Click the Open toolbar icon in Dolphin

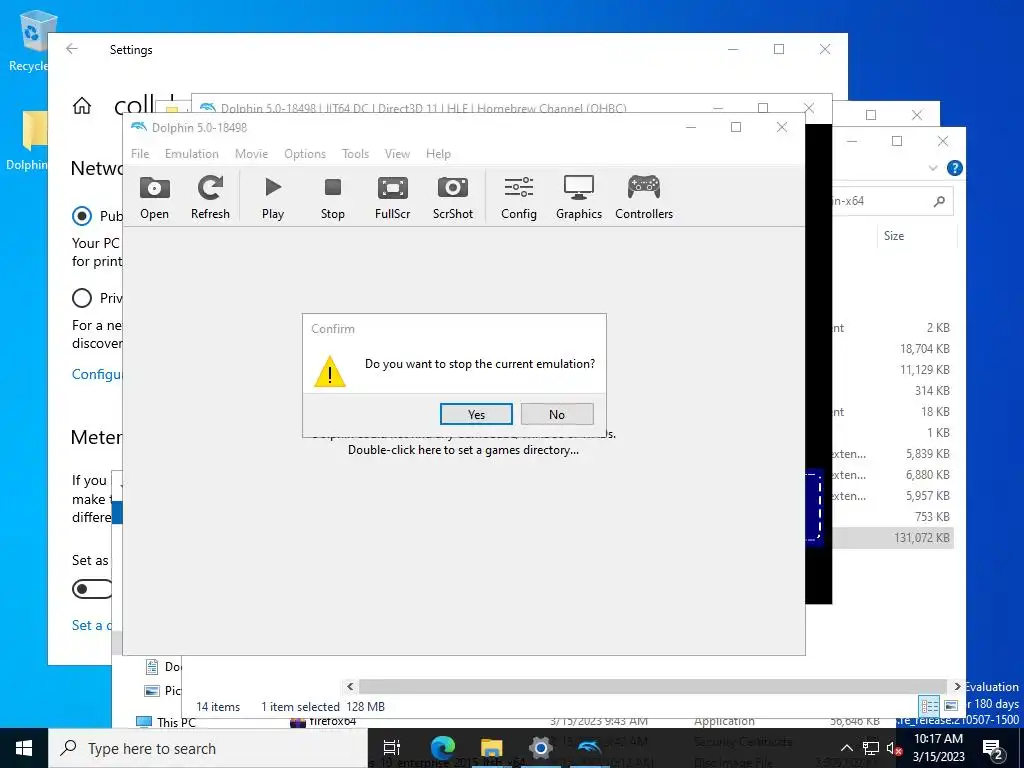pos(154,198)
